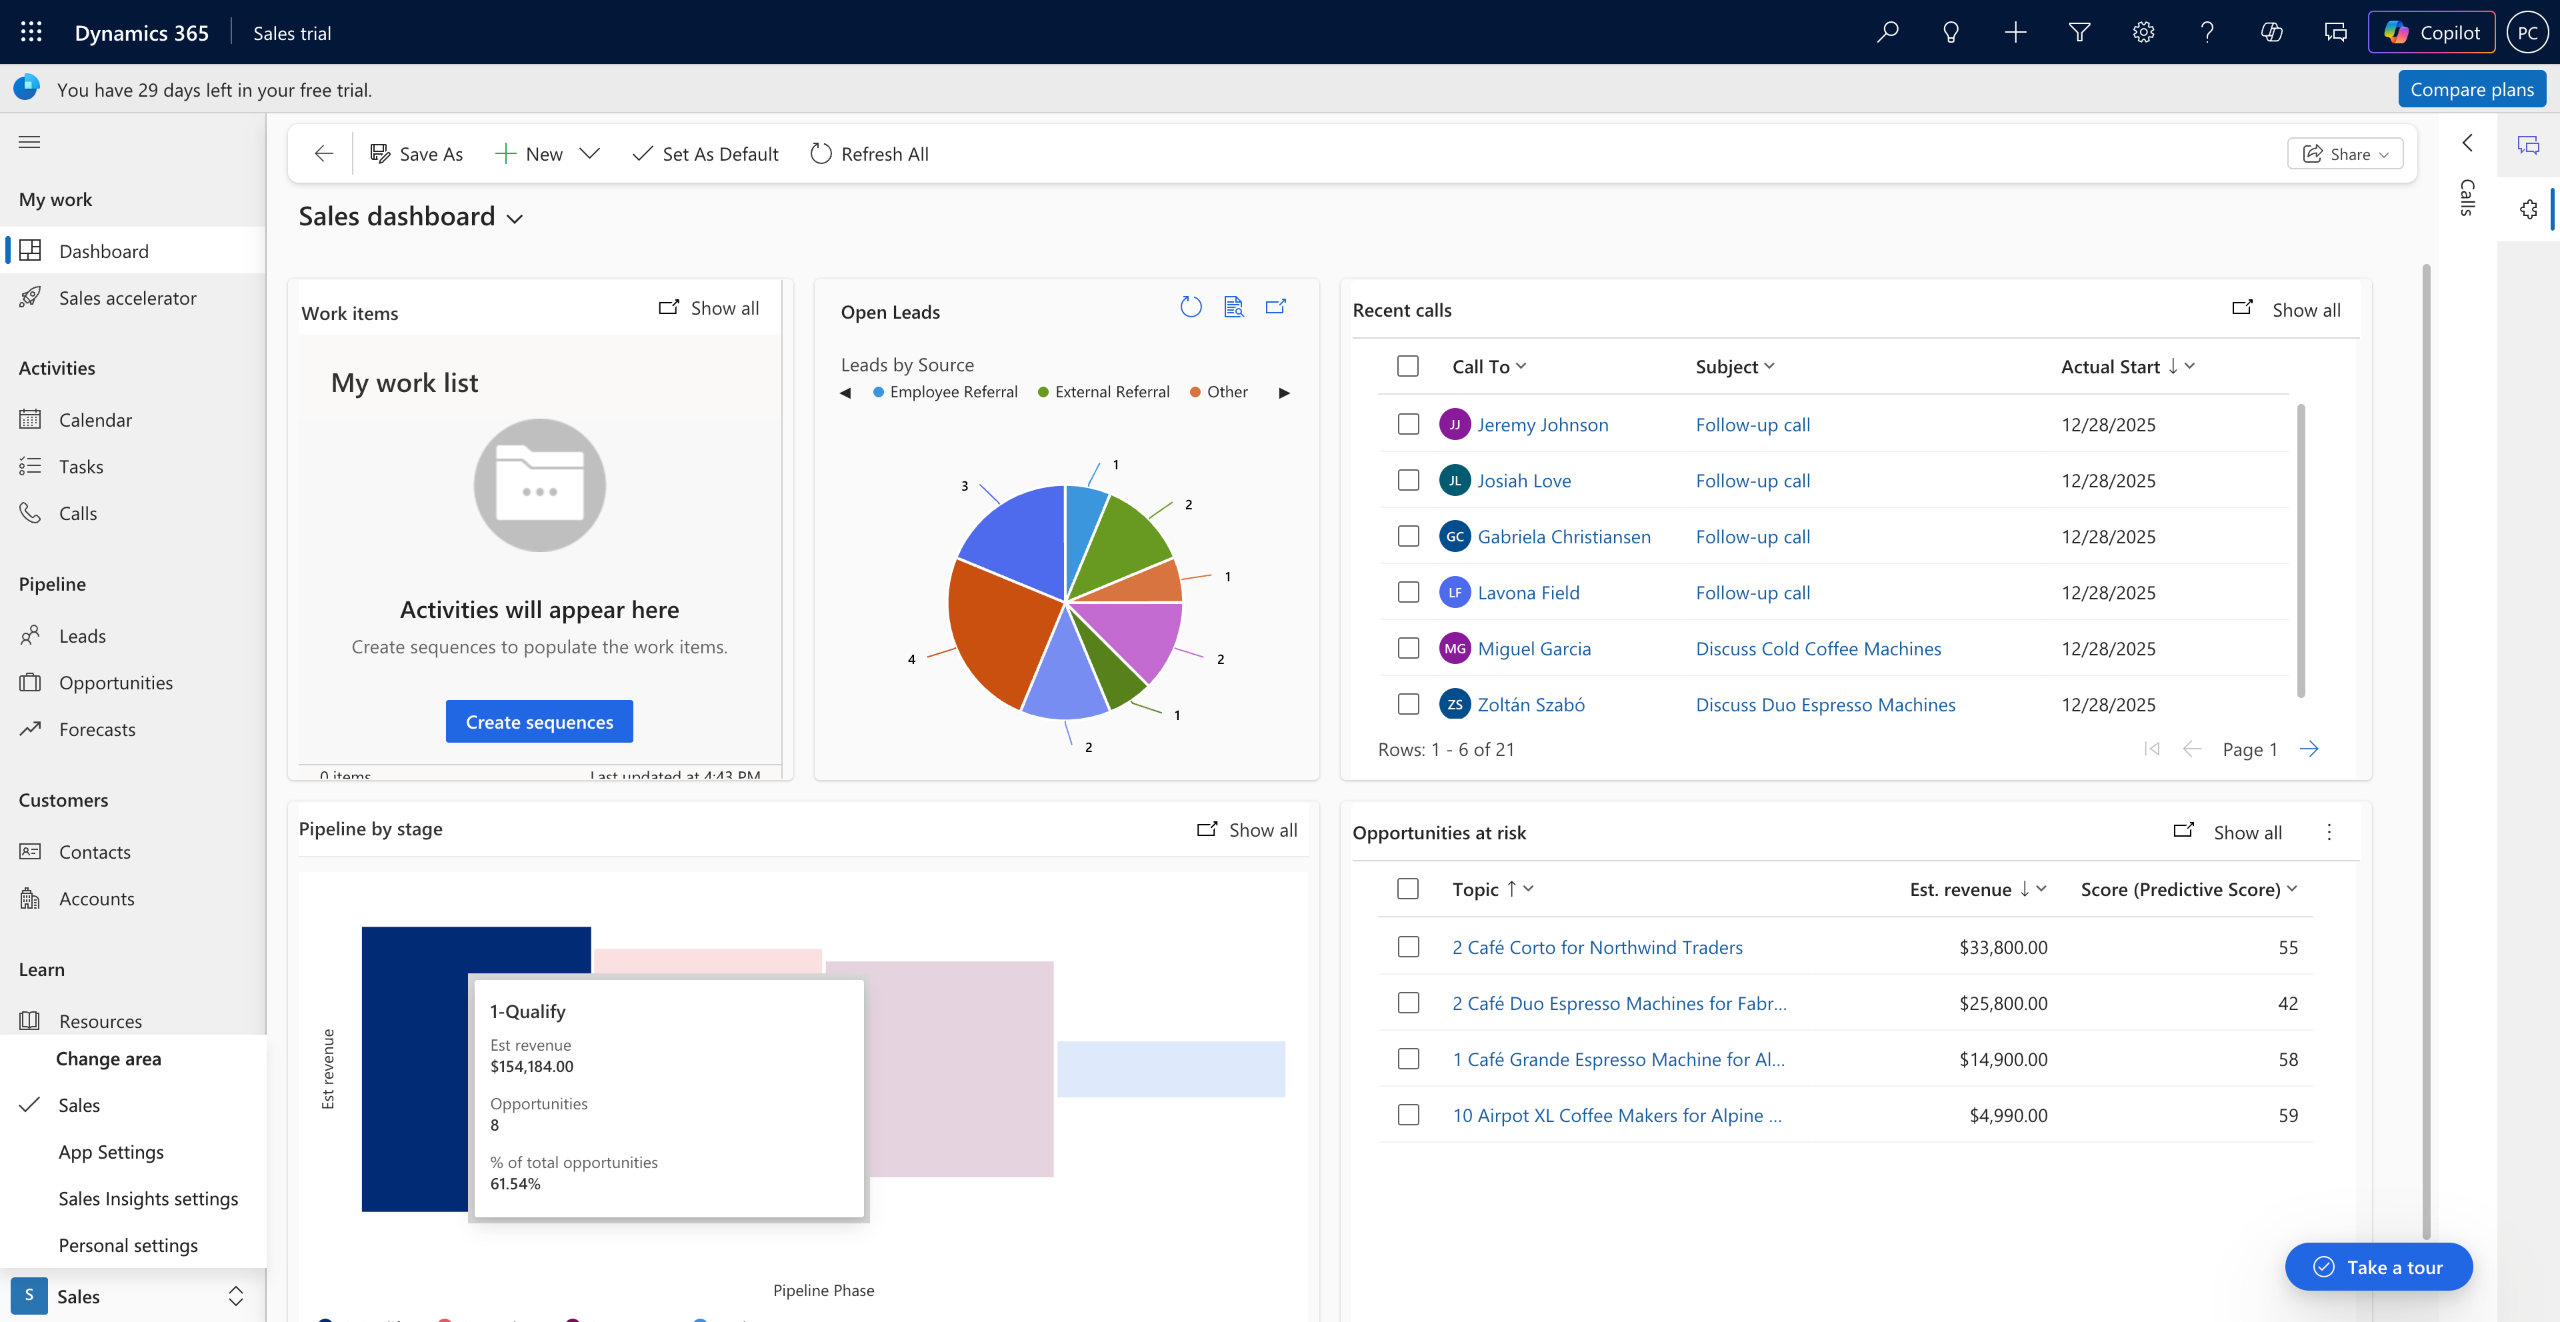Open the Settings gear icon
Image resolution: width=2560 pixels, height=1322 pixels.
coord(2143,32)
